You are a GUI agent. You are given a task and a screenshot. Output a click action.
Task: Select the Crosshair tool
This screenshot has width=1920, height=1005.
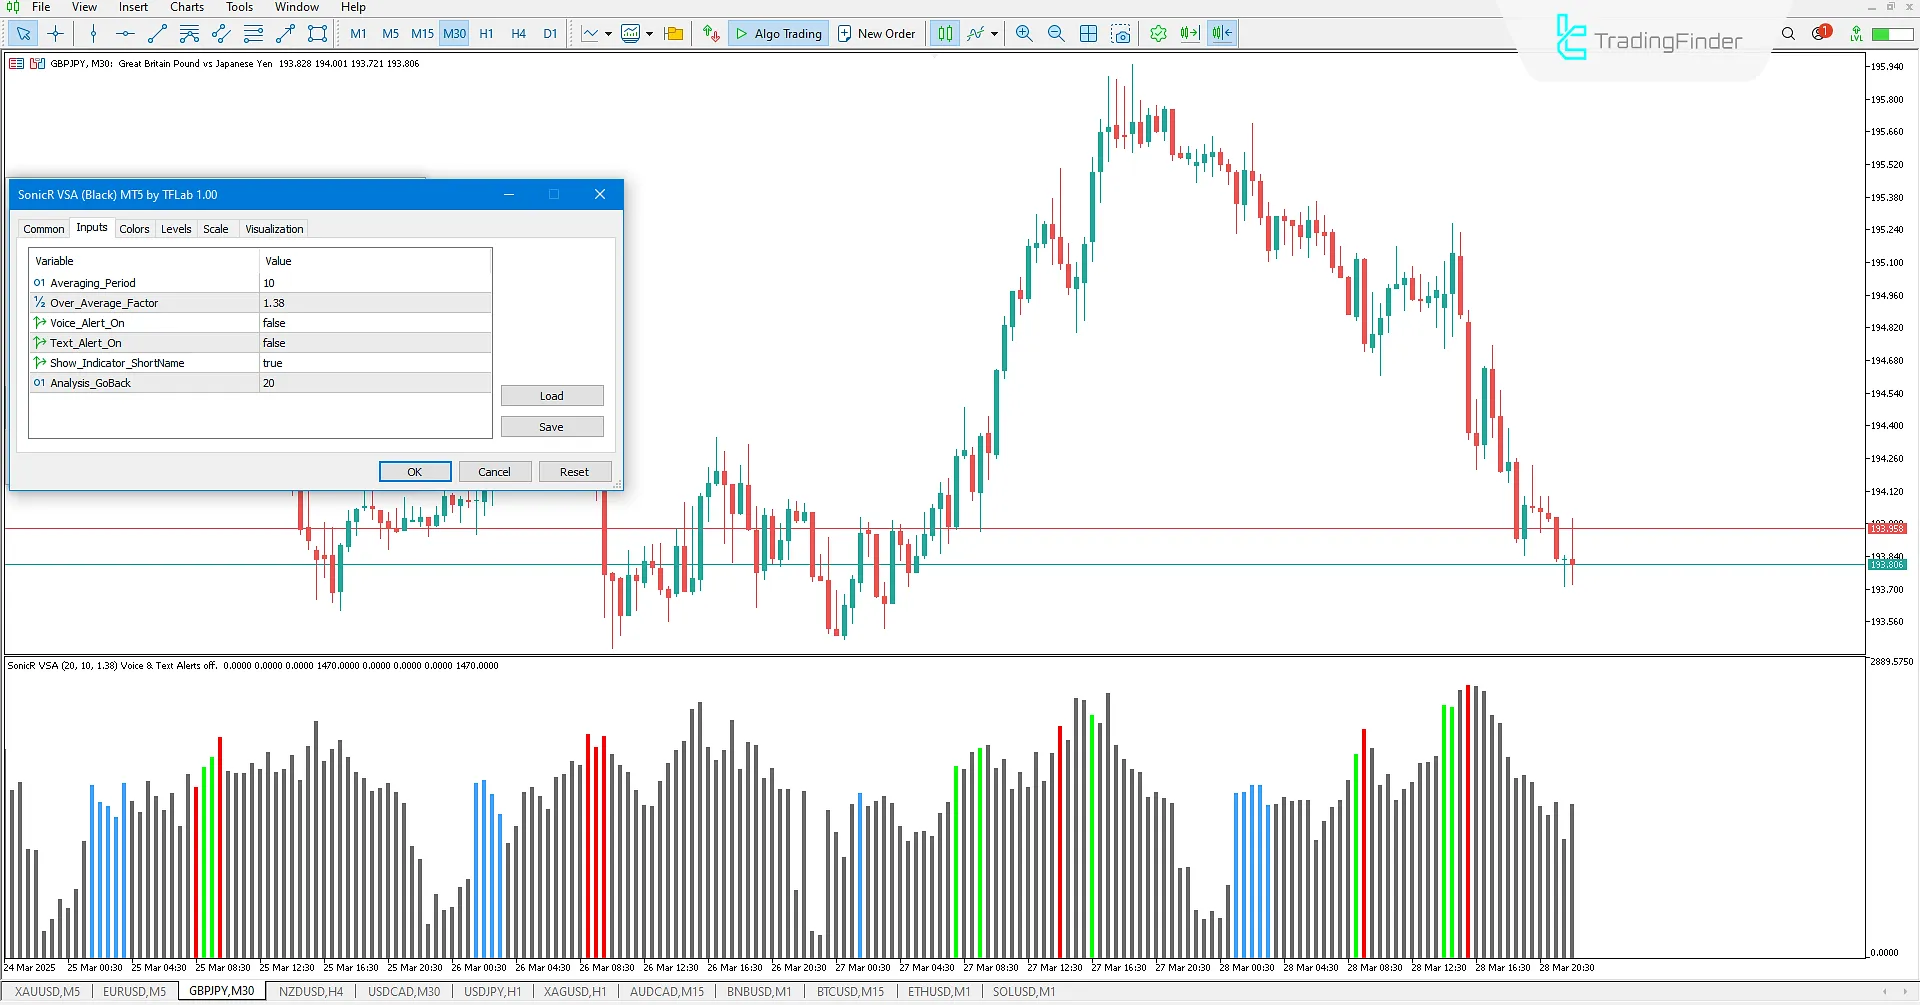(x=55, y=33)
